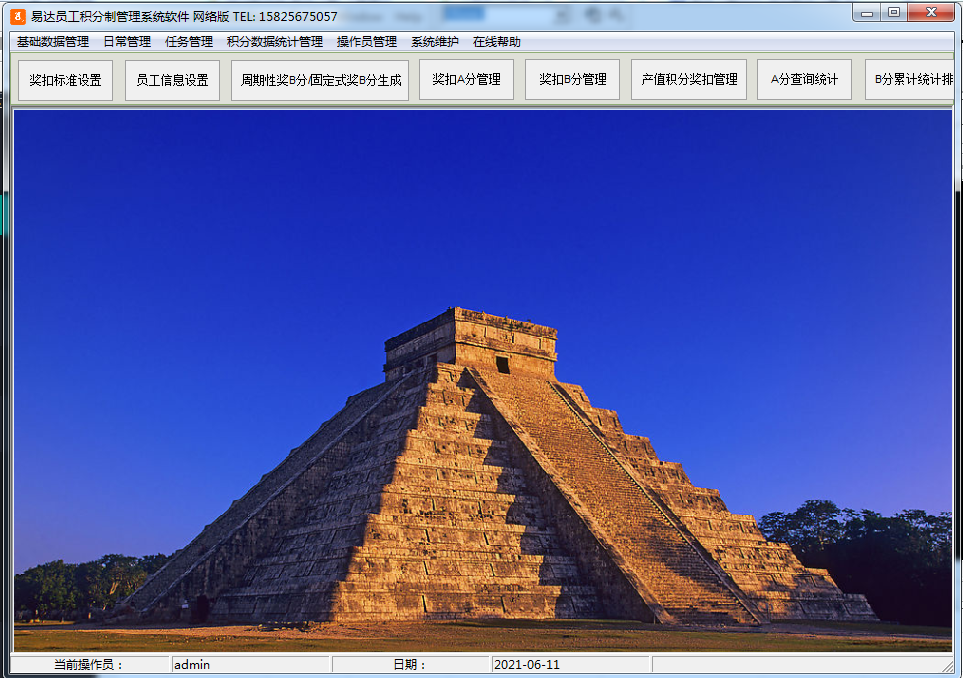Click the 当前操作员 label in status bar

tap(88, 664)
